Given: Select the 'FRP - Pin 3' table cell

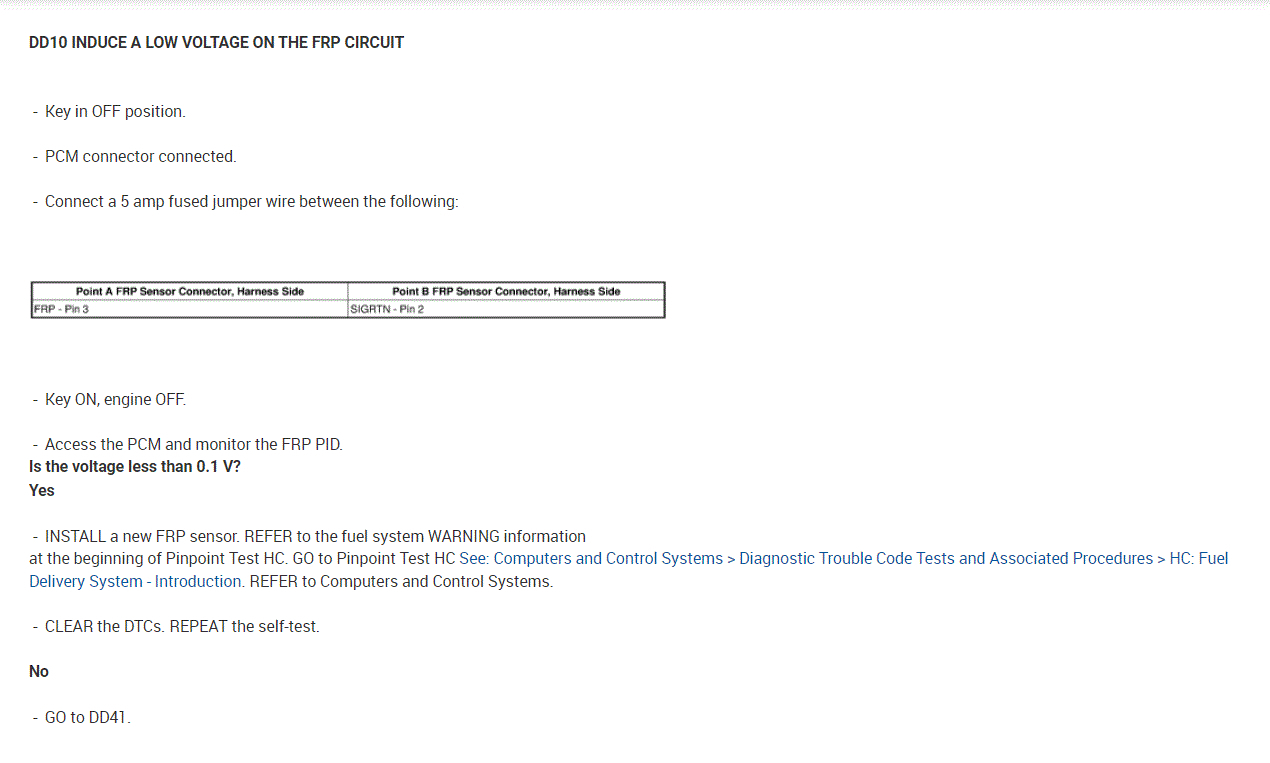Looking at the screenshot, I should 62,309.
